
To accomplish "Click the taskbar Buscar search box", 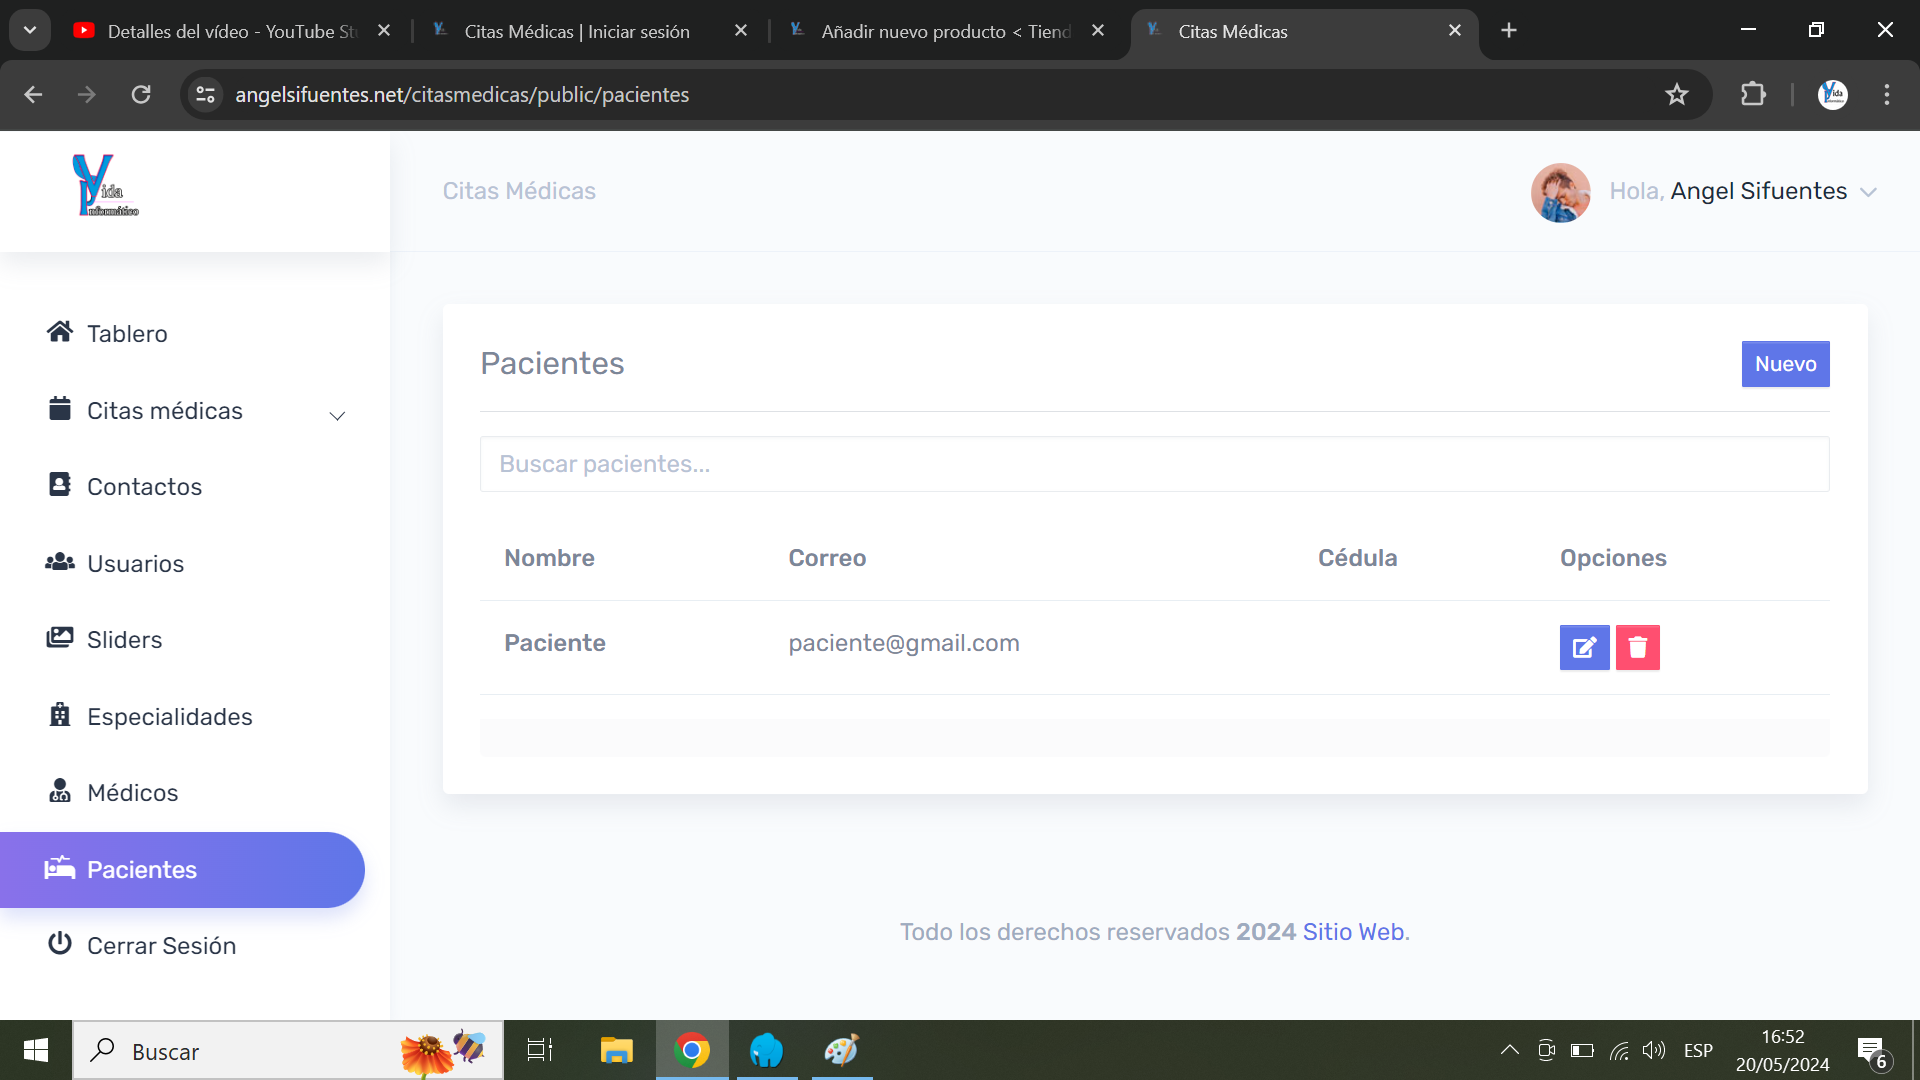I will pos(288,1051).
